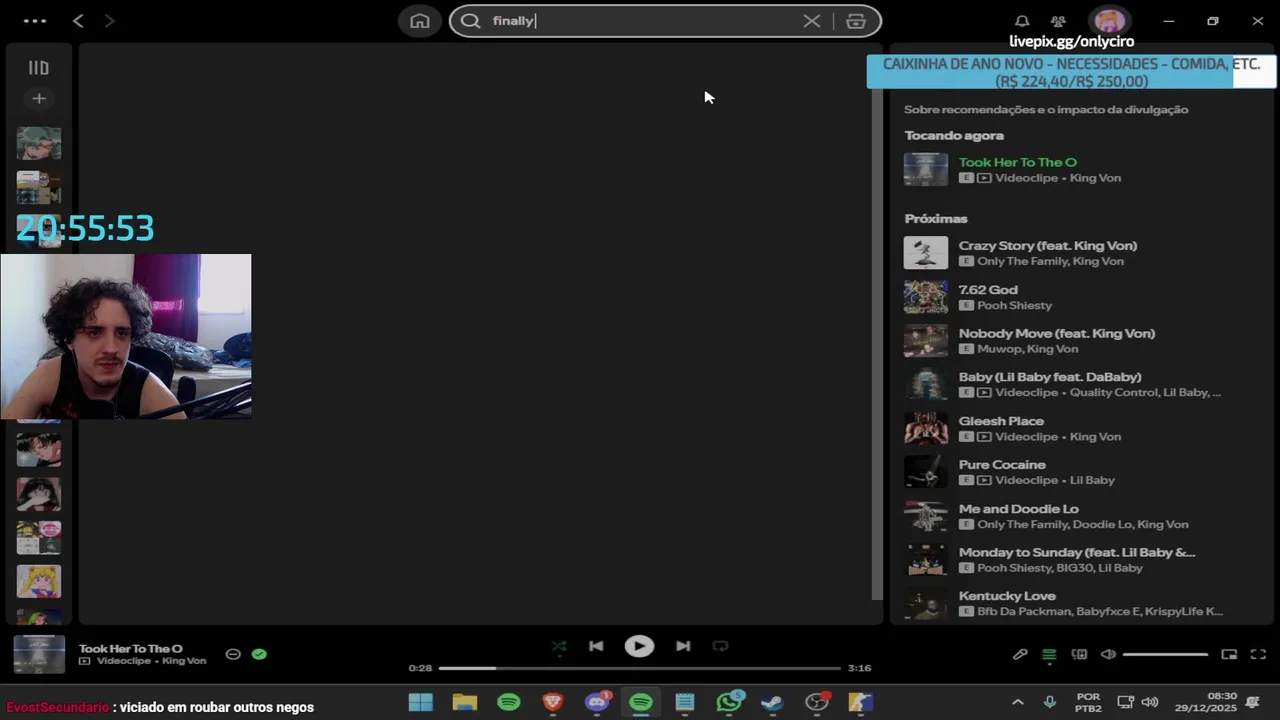Open the Sailor Moon playlist thumbnail
Screen dimensions: 1280x720
39,581
